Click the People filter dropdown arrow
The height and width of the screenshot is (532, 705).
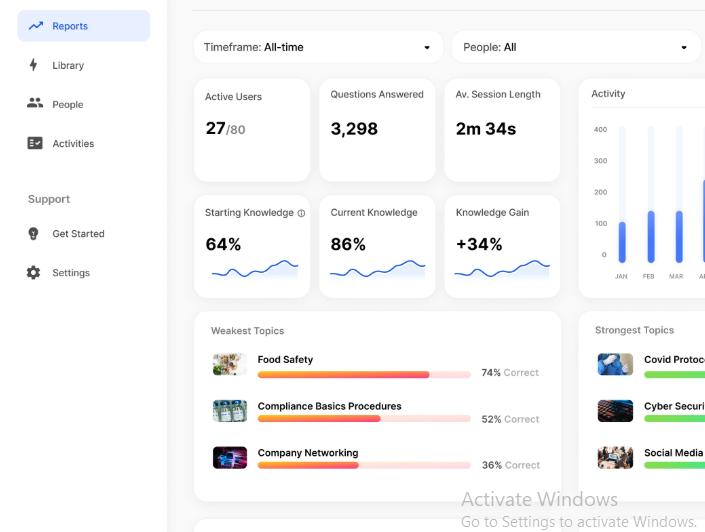[684, 47]
